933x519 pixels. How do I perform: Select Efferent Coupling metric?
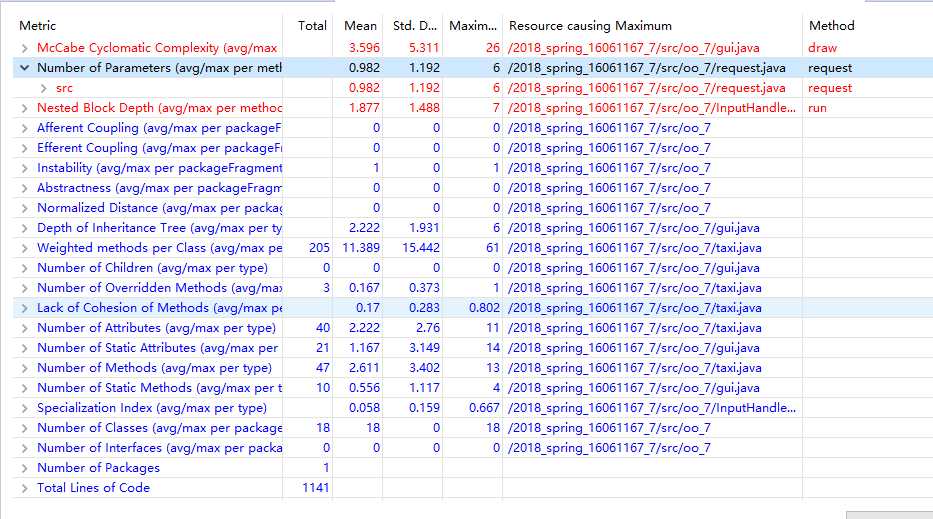coord(159,148)
